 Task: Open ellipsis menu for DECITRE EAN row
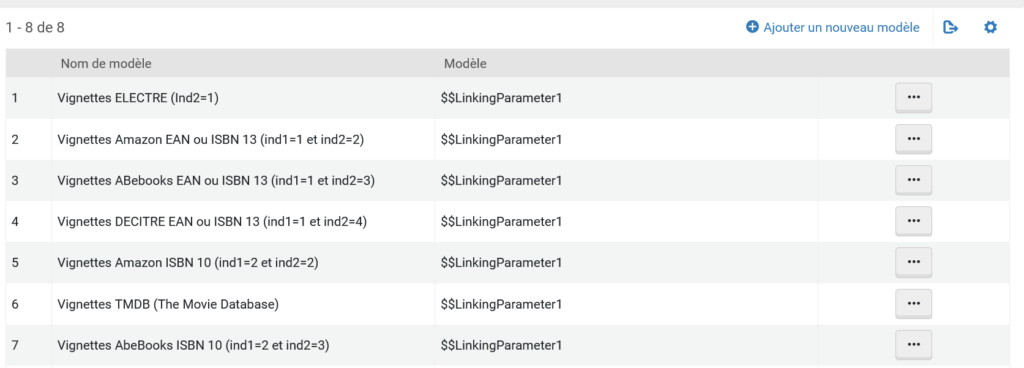tap(913, 221)
